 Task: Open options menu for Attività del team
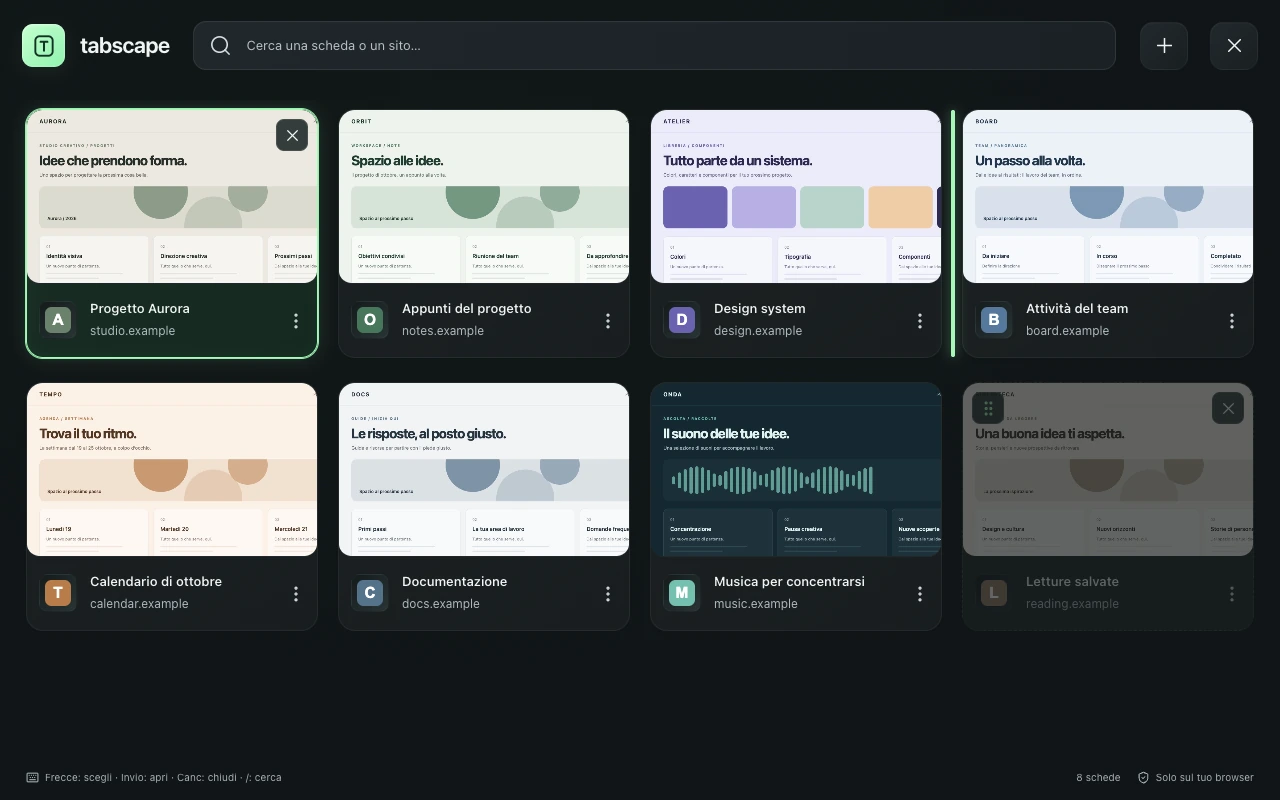pyautogui.click(x=1232, y=320)
